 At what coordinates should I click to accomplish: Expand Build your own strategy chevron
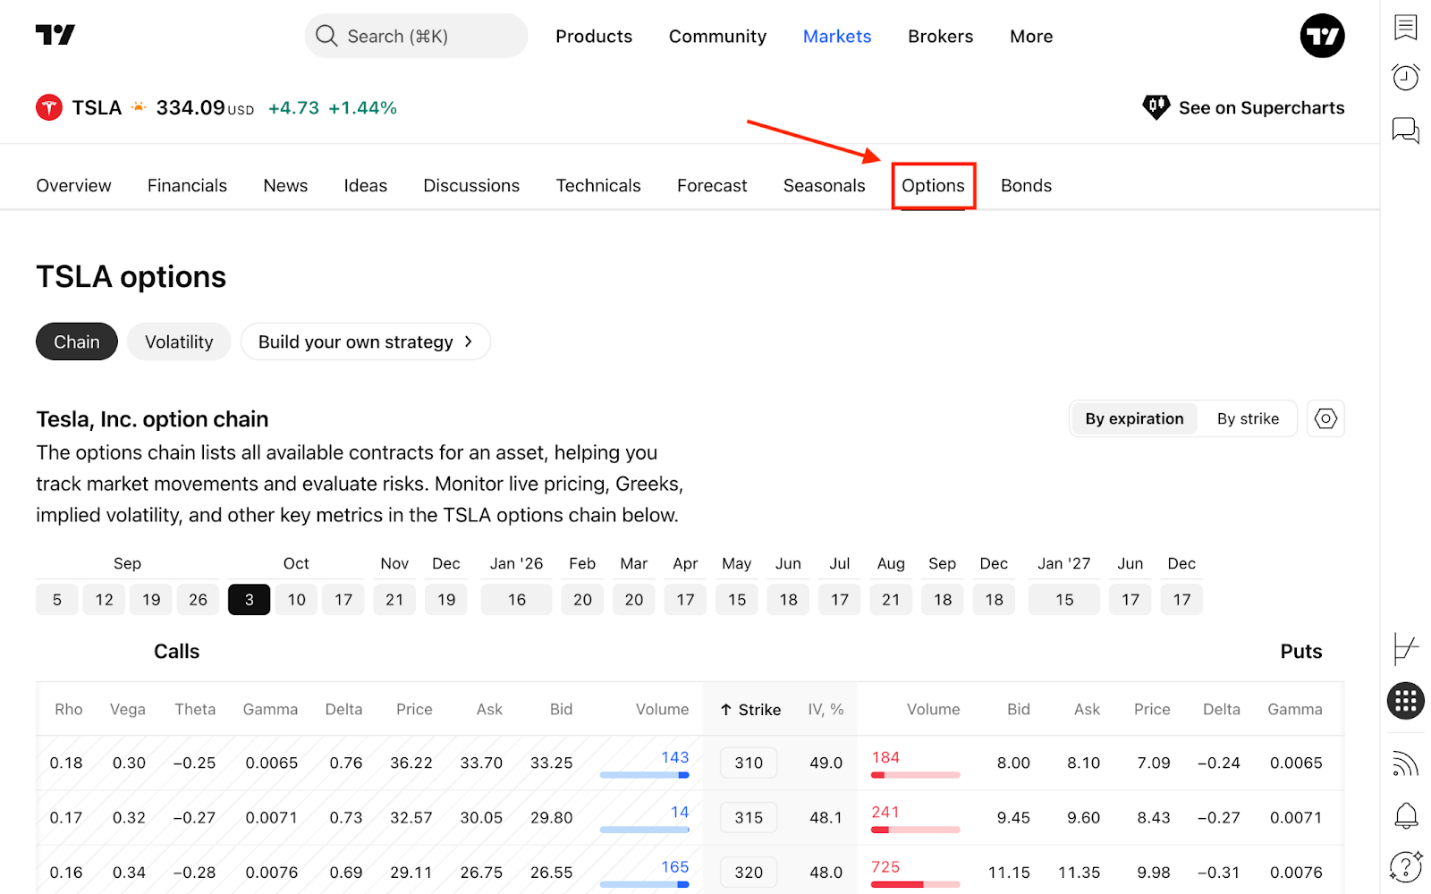468,342
